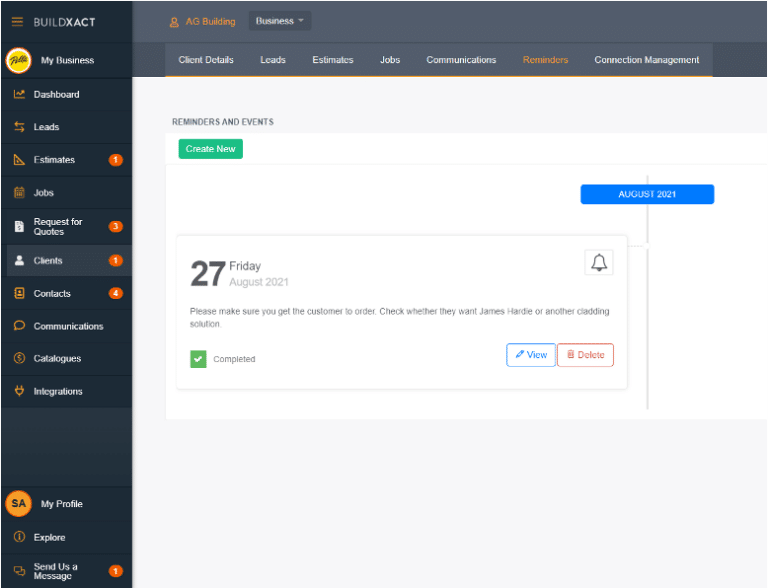Click the View reminder button
Screen dimensions: 768x588
(x=531, y=355)
